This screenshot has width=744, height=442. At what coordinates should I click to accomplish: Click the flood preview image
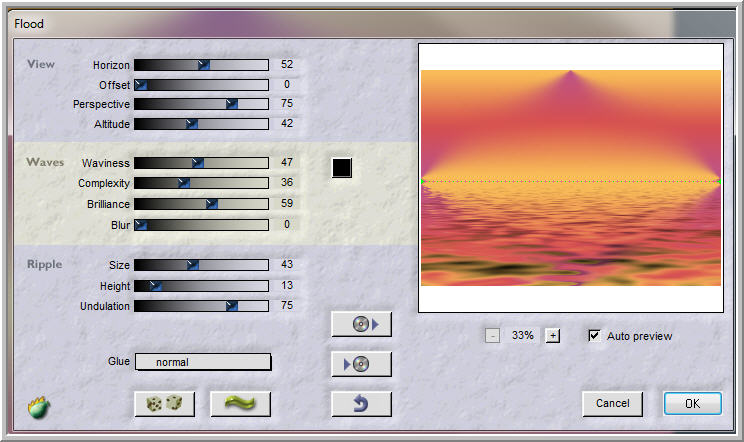[x=571, y=178]
